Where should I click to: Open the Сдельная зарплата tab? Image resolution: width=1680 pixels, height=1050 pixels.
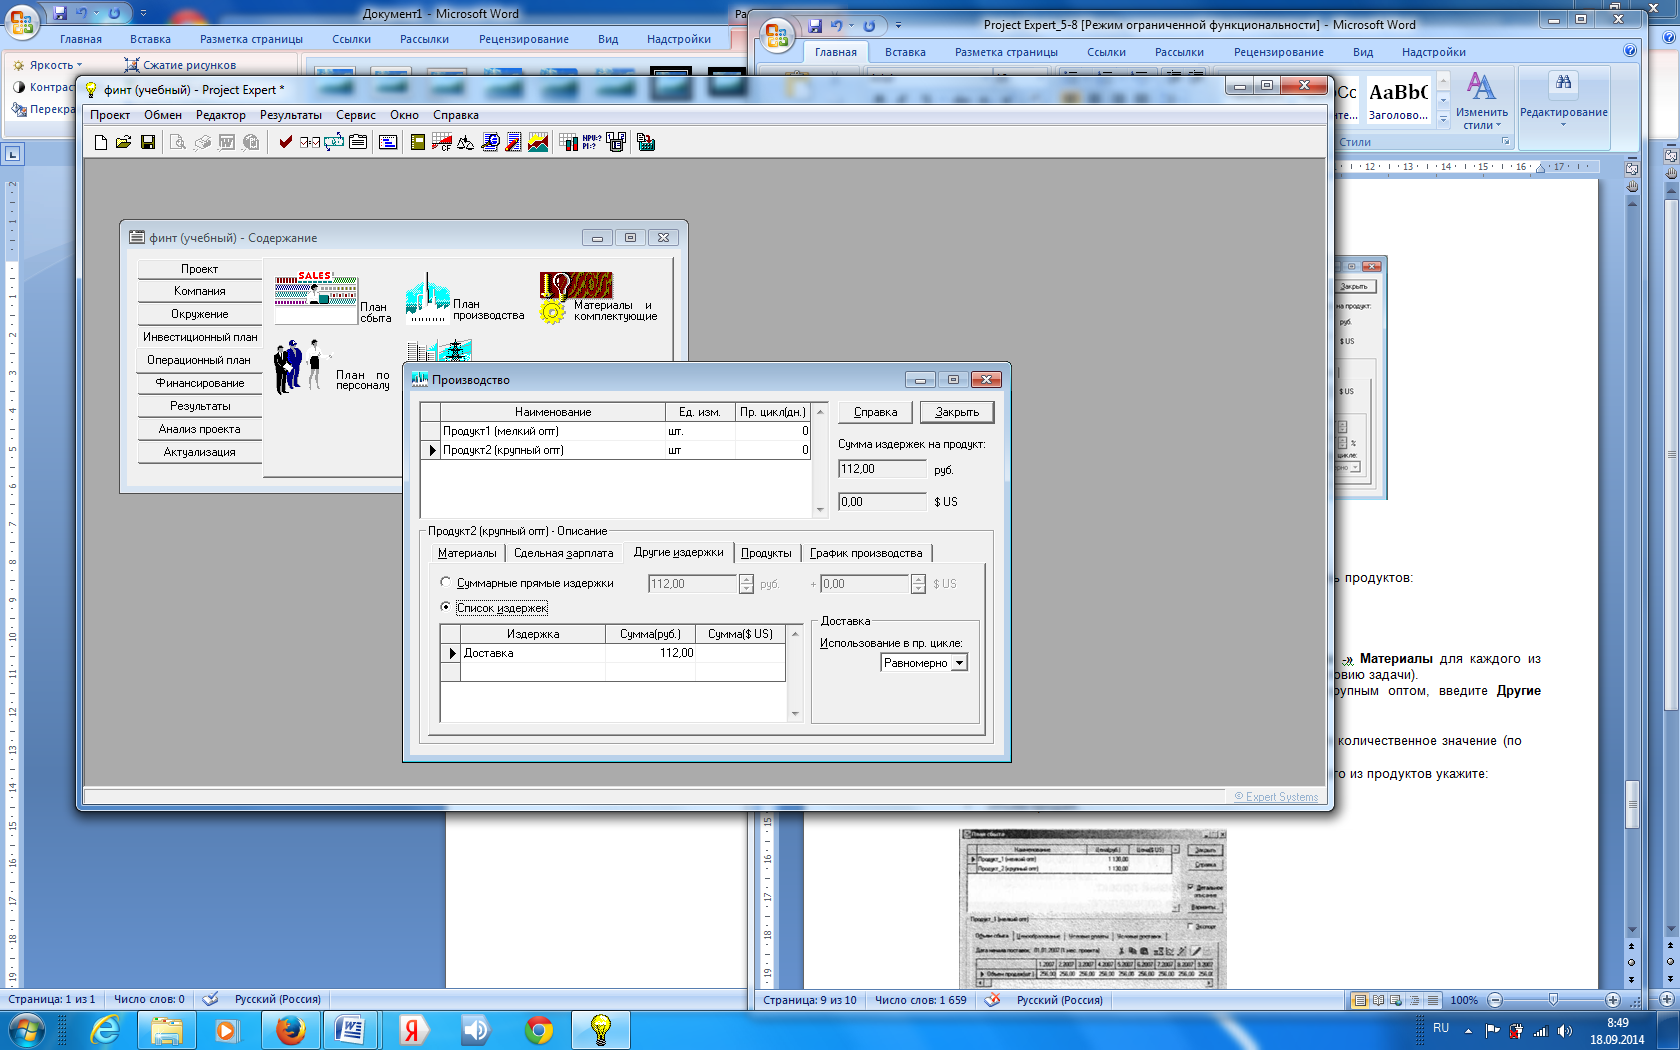click(563, 553)
